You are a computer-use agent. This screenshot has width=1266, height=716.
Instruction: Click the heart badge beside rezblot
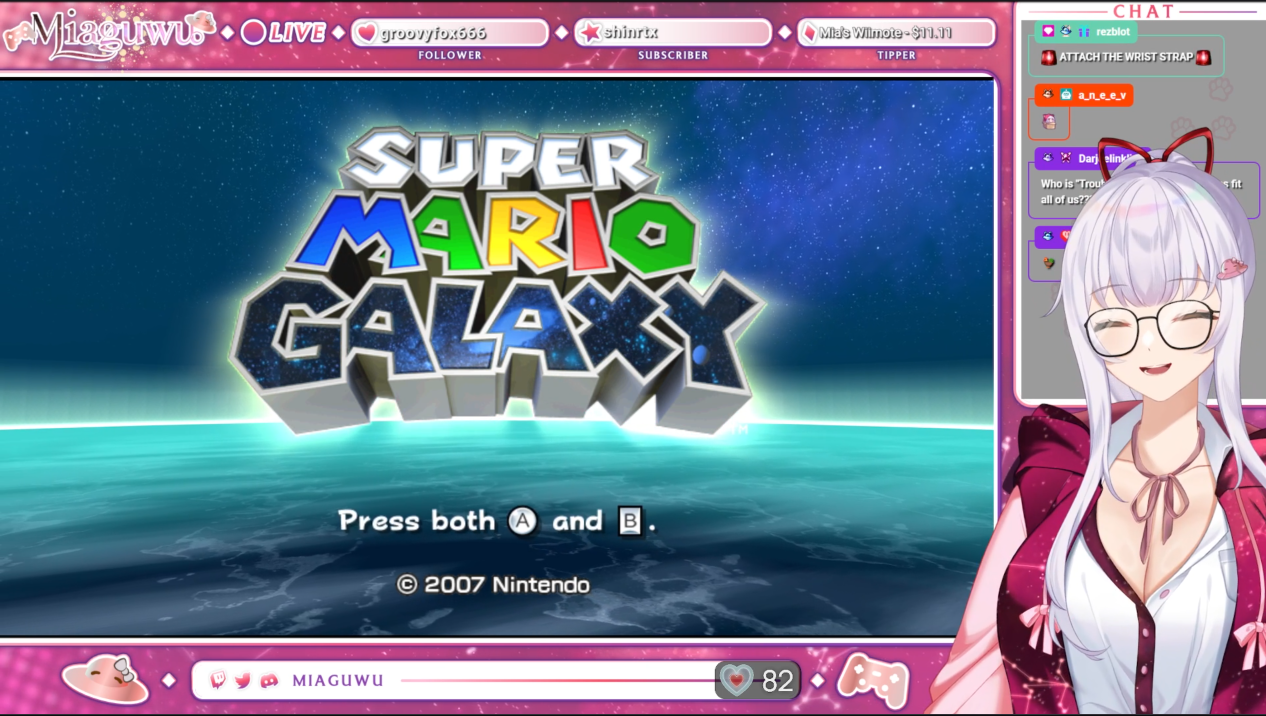(x=1047, y=31)
